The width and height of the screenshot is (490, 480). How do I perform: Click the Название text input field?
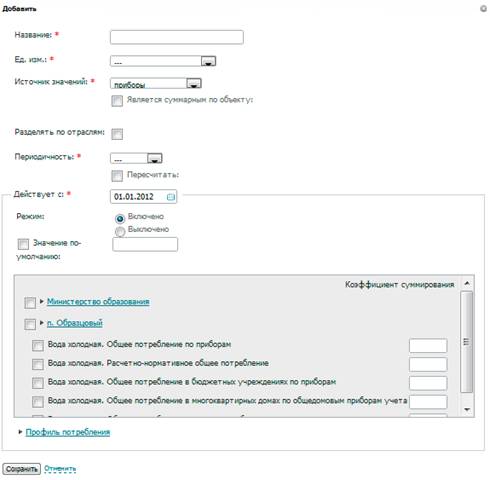tap(177, 37)
